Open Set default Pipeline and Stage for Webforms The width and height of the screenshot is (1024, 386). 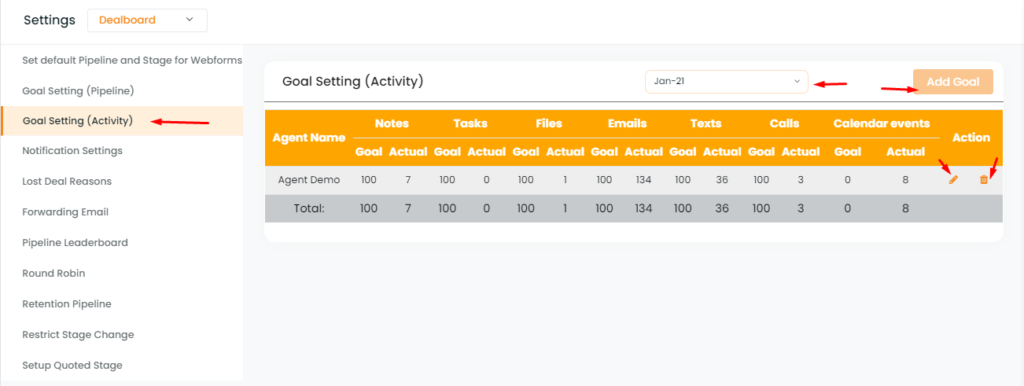point(133,60)
